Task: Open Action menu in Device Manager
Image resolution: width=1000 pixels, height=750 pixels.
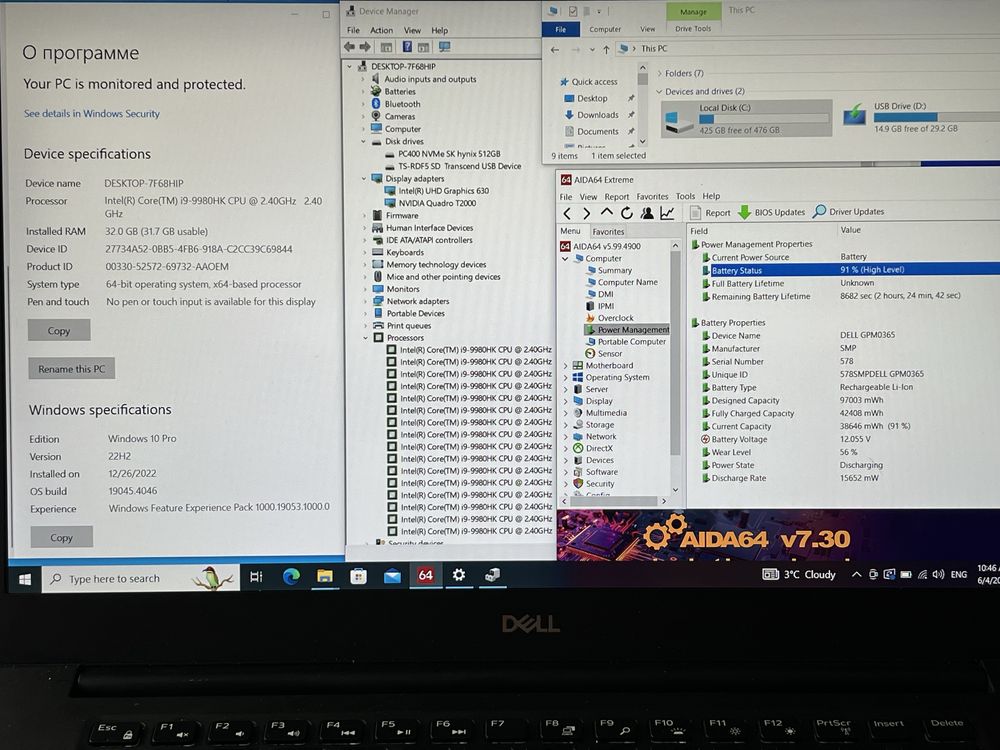Action: pyautogui.click(x=381, y=30)
